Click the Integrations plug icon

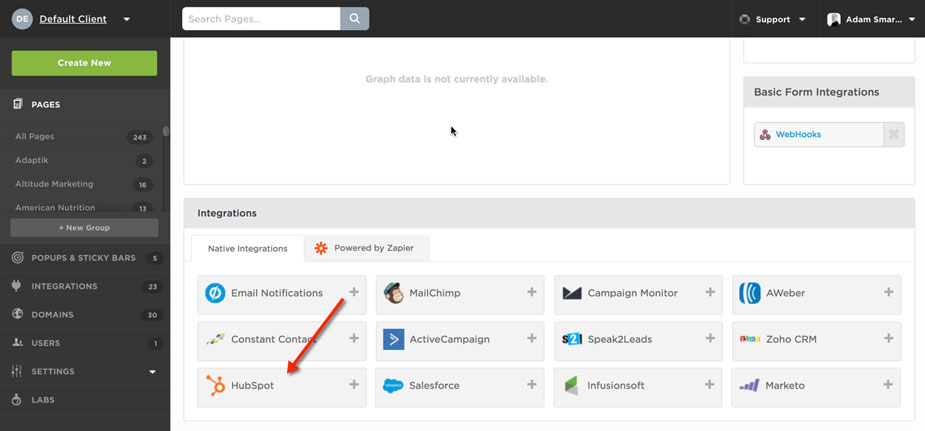(x=17, y=286)
